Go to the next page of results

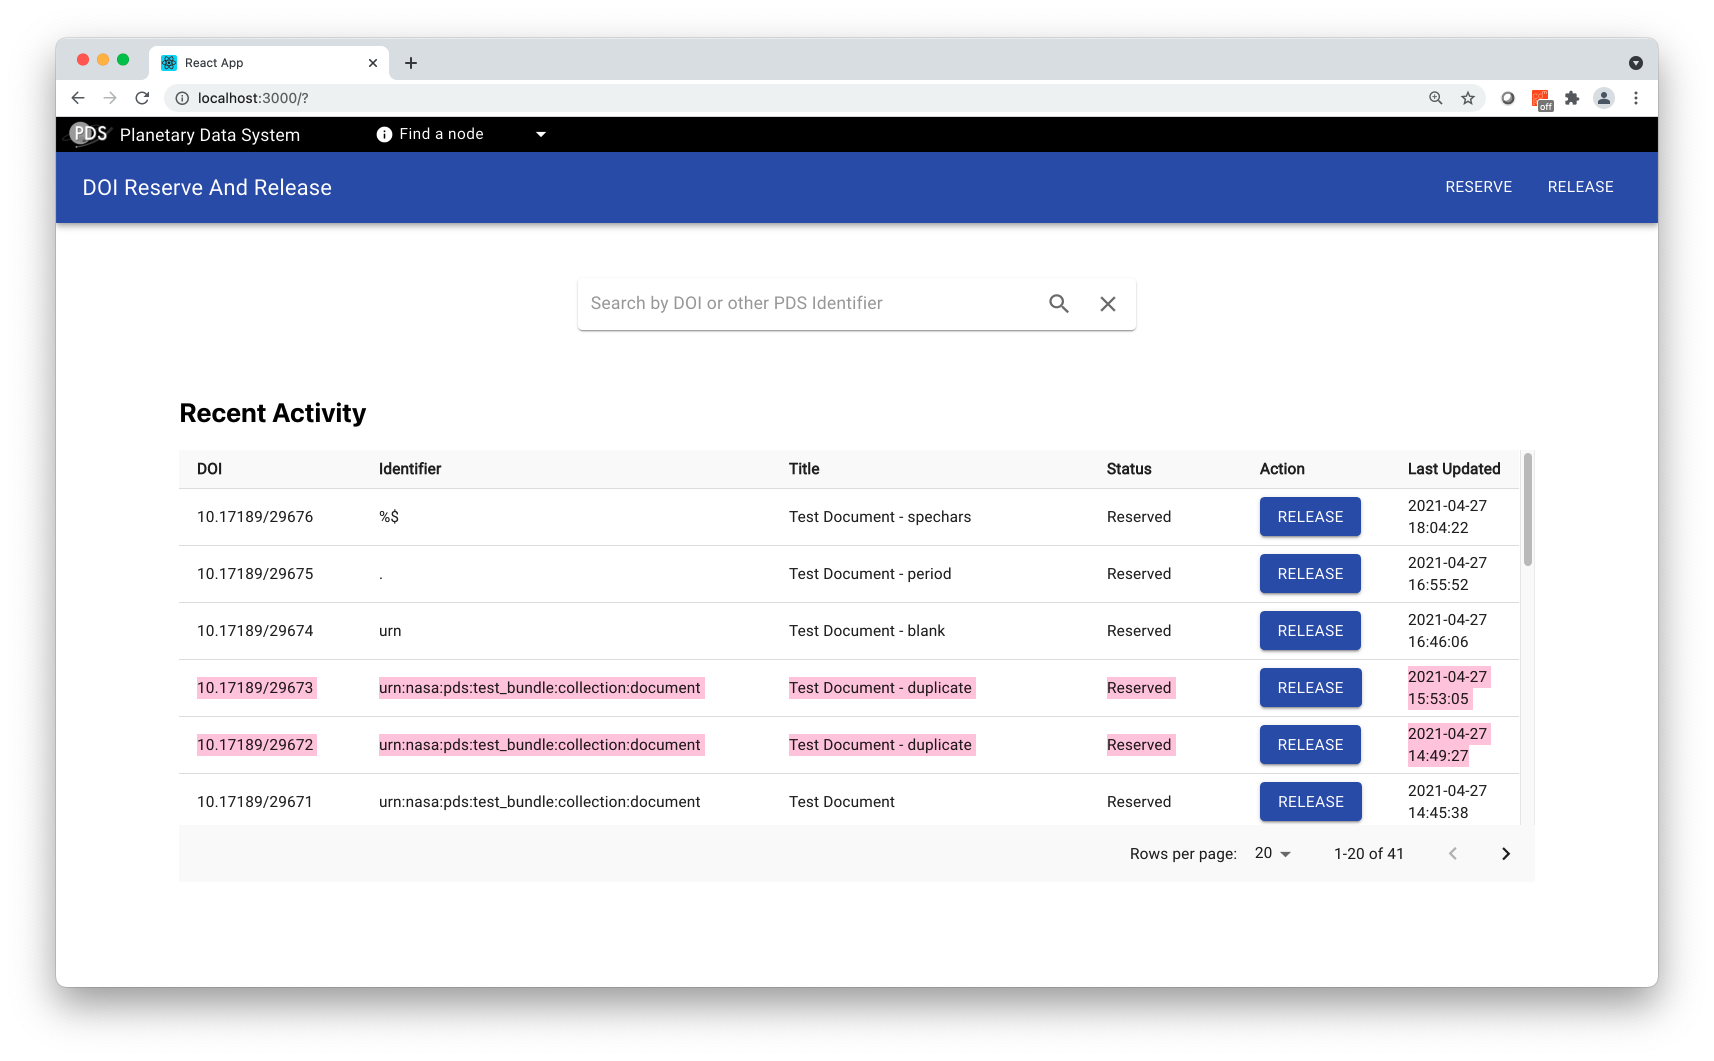[x=1505, y=853]
